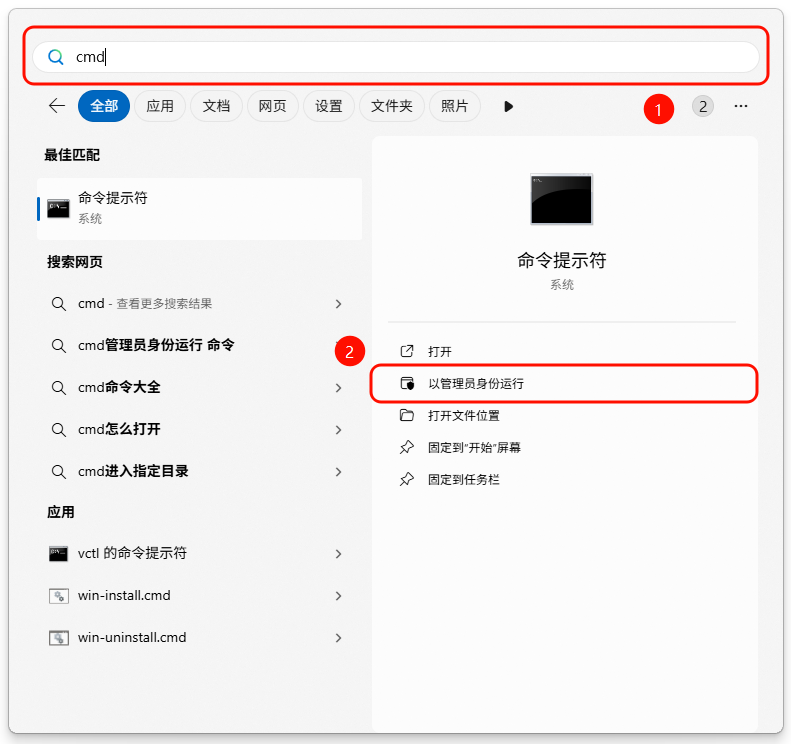This screenshot has height=744, width=791.
Task: Click the vctl 的命令提示符 console icon
Action: tap(59, 554)
